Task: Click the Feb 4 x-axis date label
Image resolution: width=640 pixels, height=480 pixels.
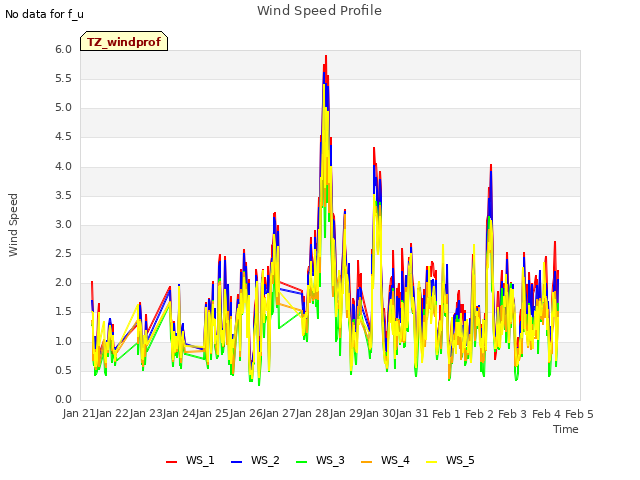Action: click(546, 414)
